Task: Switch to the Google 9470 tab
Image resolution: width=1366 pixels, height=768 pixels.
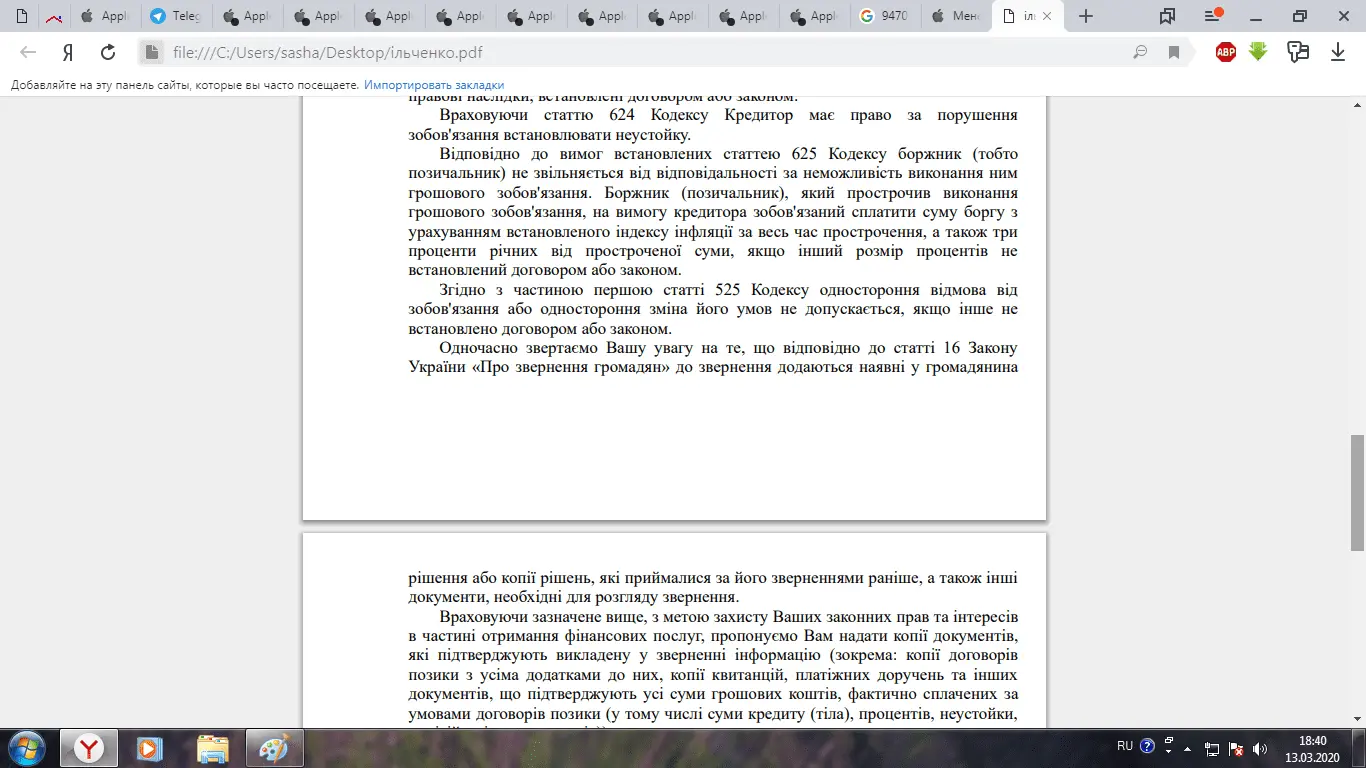Action: pyautogui.click(x=885, y=16)
